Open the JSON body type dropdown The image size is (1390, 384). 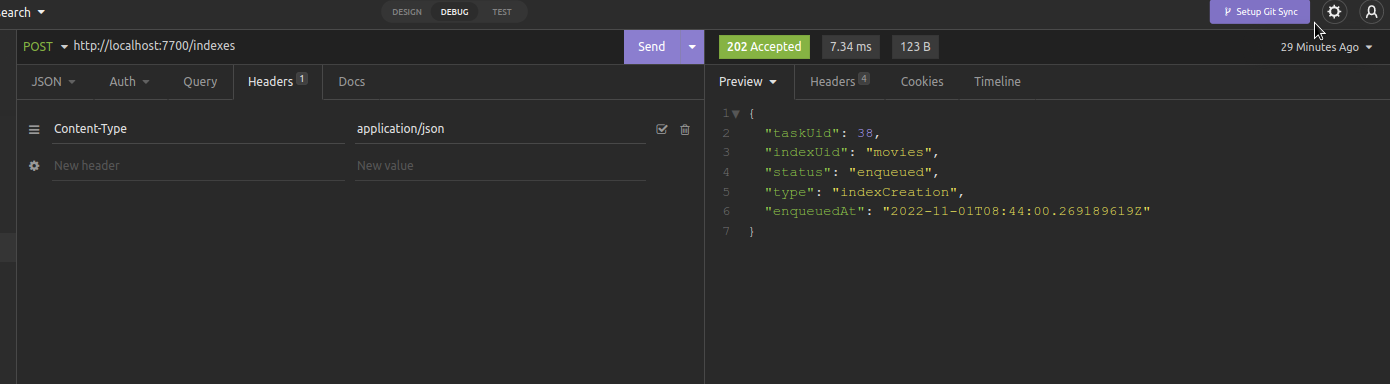click(54, 82)
